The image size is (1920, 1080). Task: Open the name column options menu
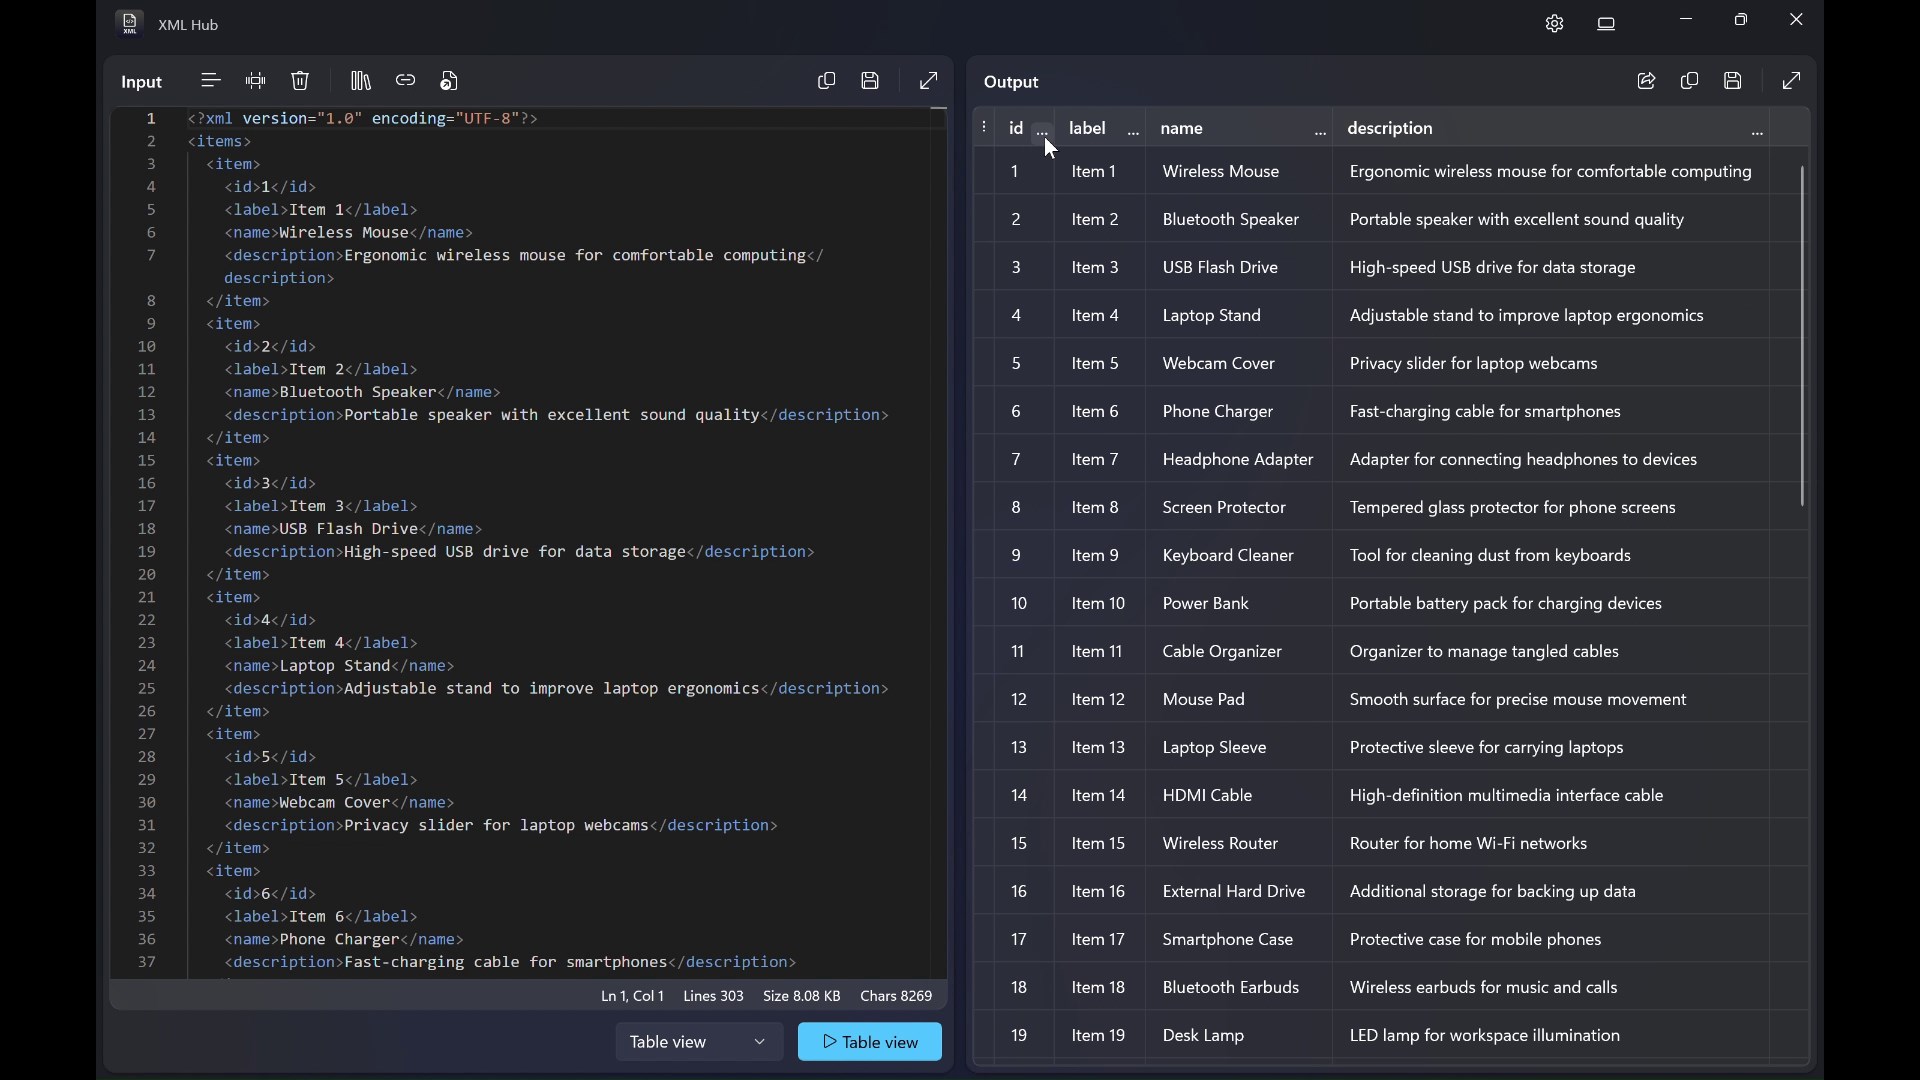coord(1321,132)
